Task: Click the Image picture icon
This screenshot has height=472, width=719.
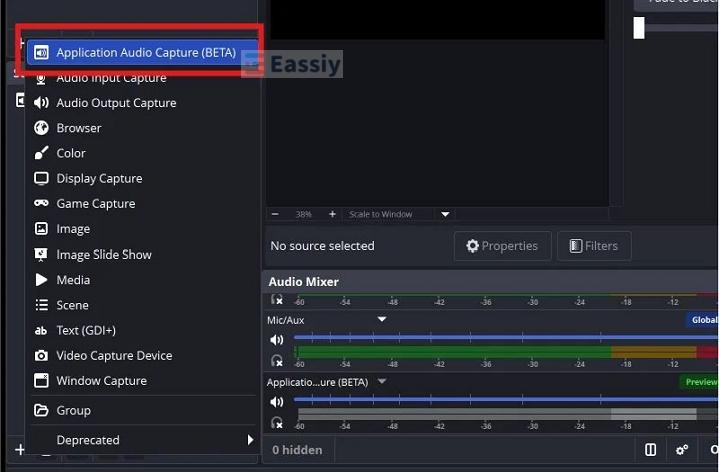Action: (41, 228)
